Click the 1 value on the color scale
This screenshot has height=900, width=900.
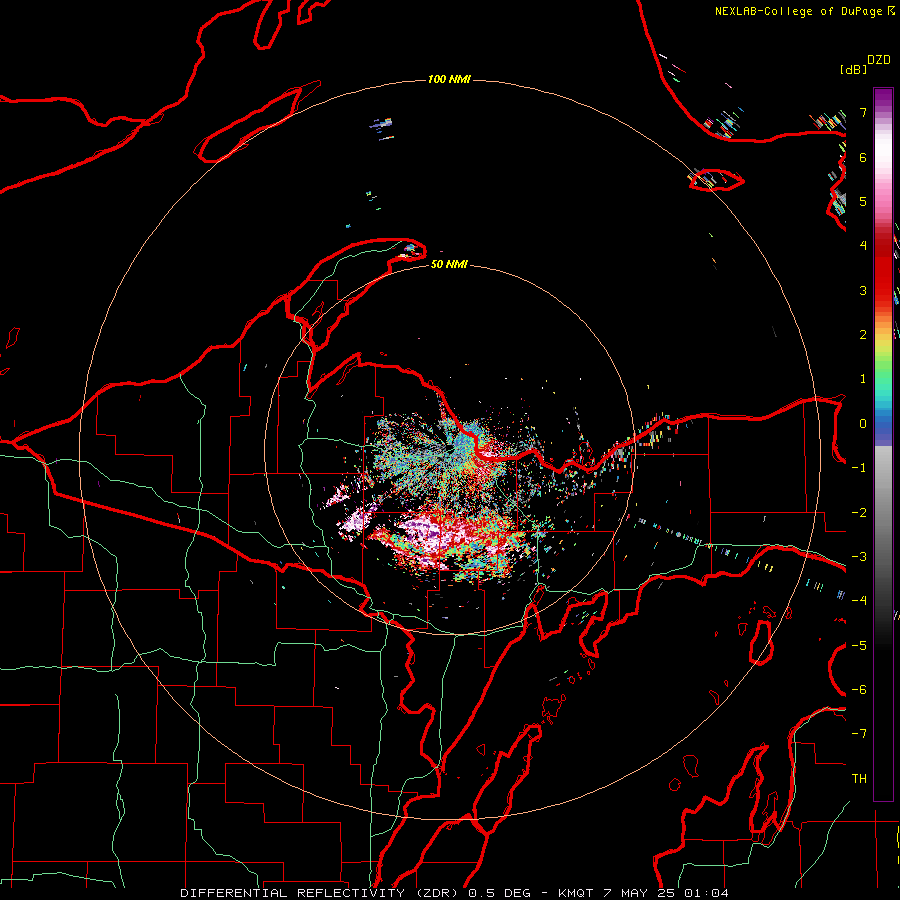pos(863,379)
